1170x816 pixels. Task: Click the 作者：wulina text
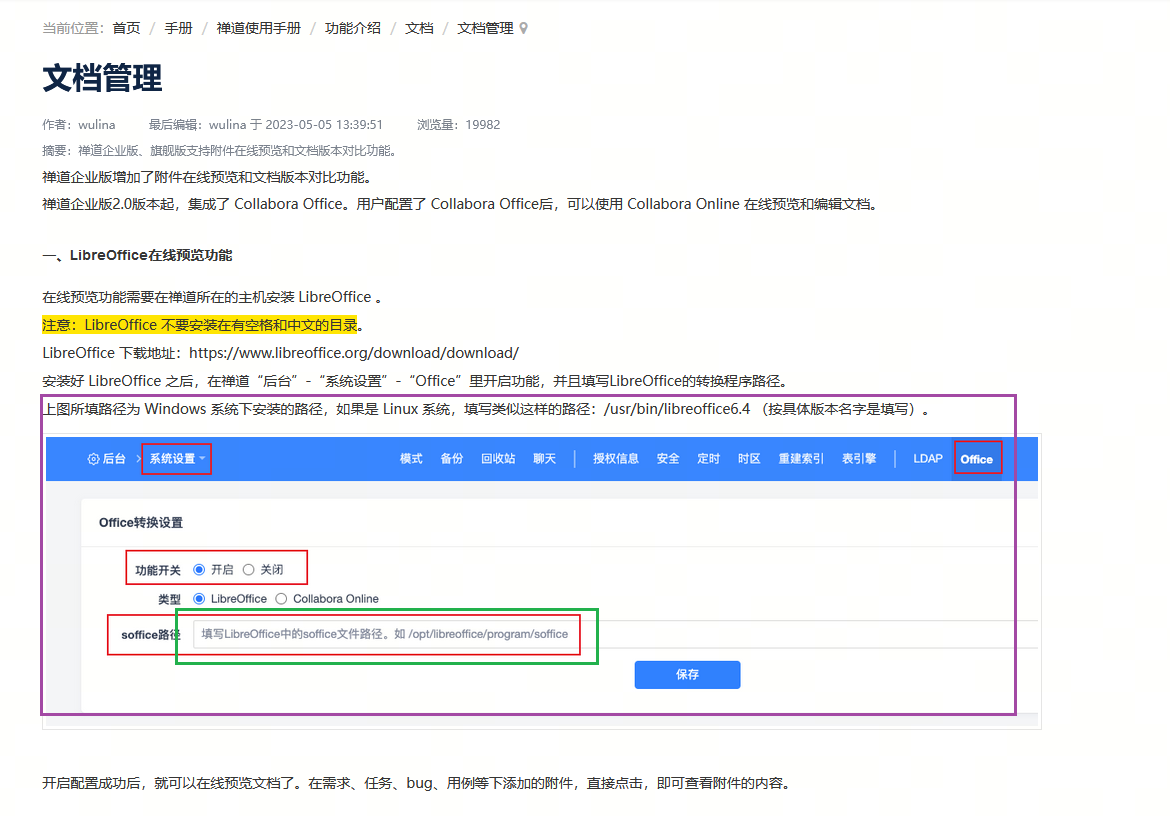click(x=79, y=125)
